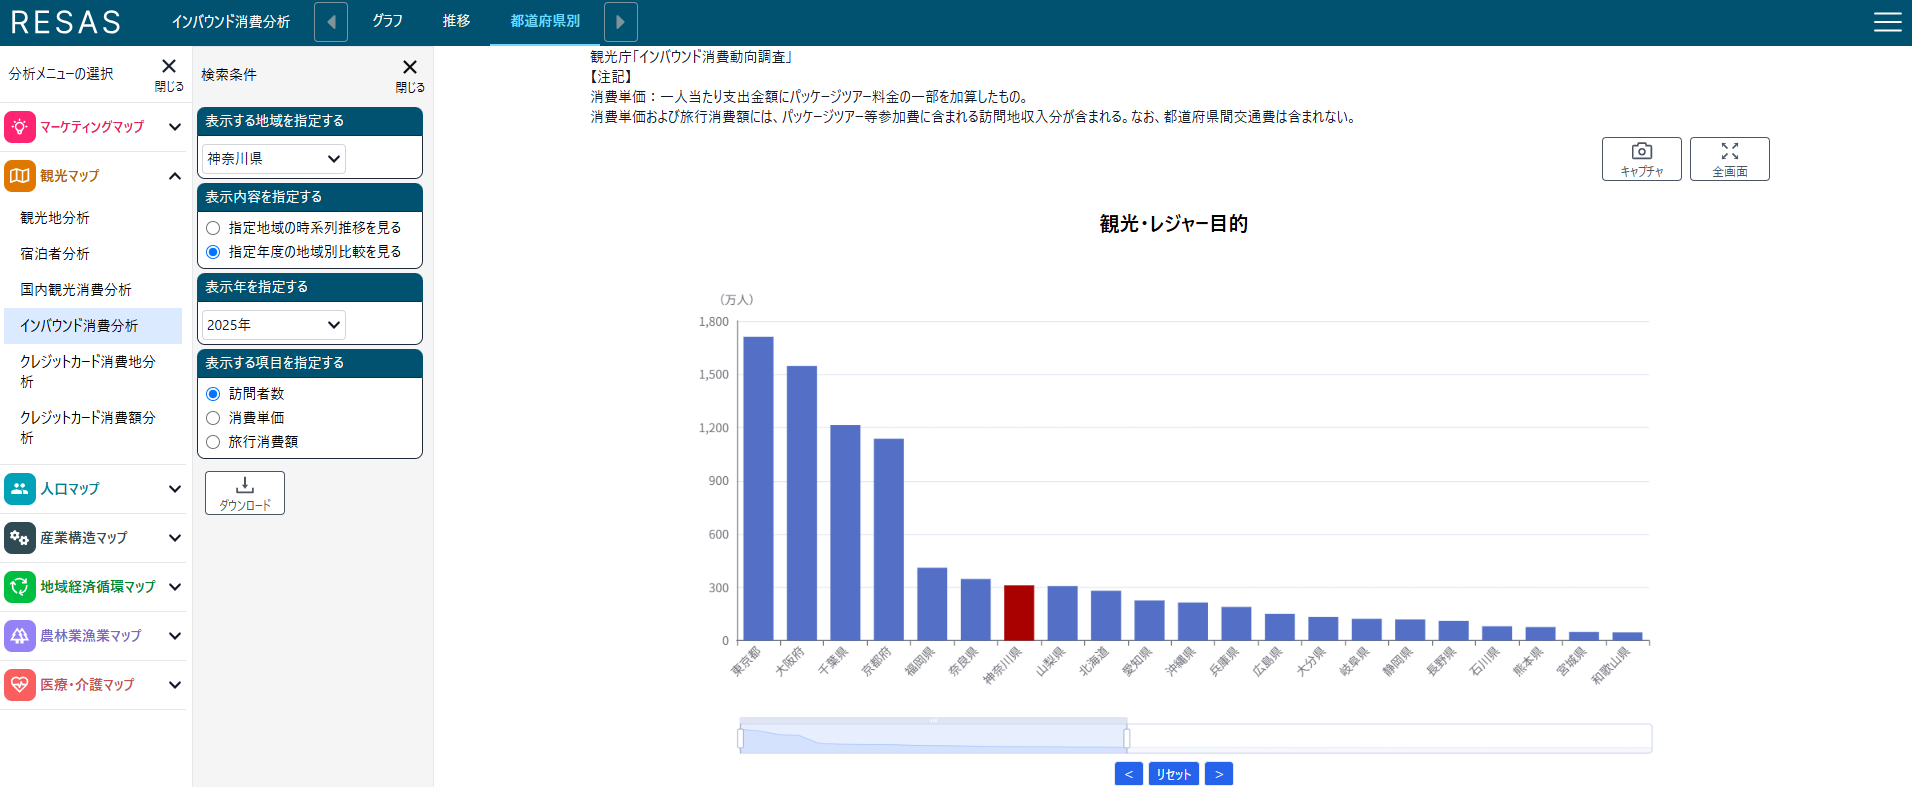Expand the 医療・介護マップ section chevron
The height and width of the screenshot is (787, 1912).
tap(175, 685)
